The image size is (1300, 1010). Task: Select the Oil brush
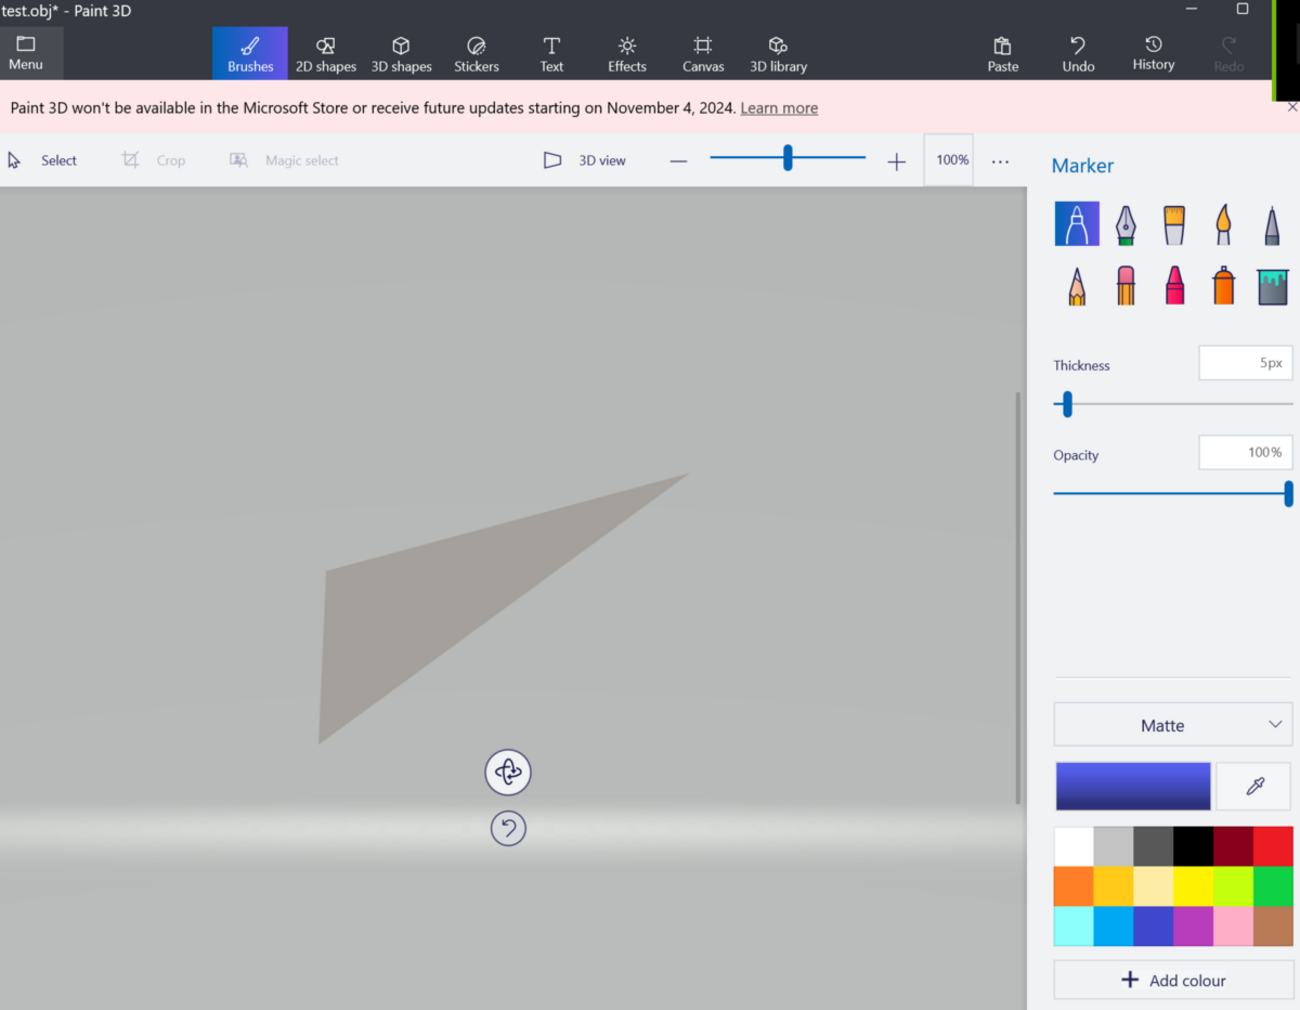(x=1174, y=224)
